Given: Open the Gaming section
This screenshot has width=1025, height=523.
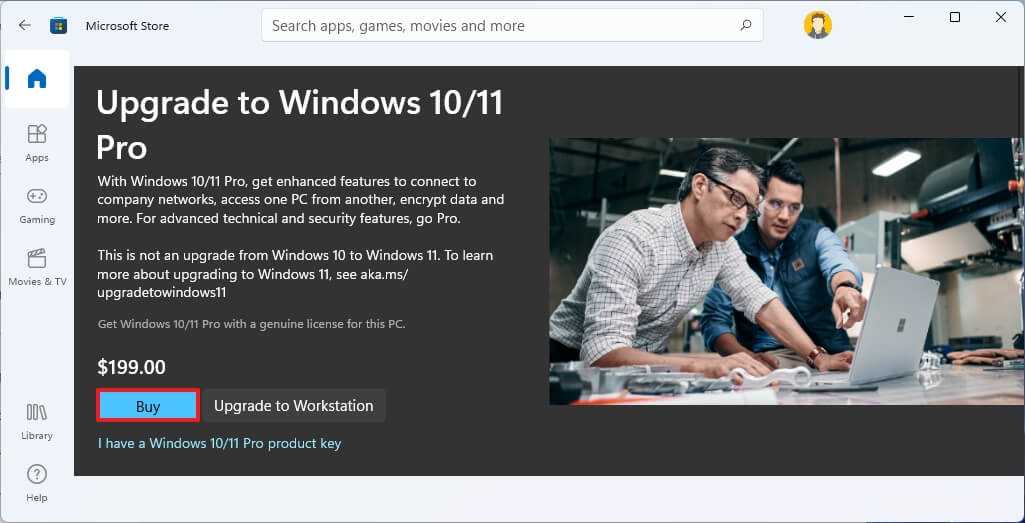Looking at the screenshot, I should pyautogui.click(x=37, y=204).
